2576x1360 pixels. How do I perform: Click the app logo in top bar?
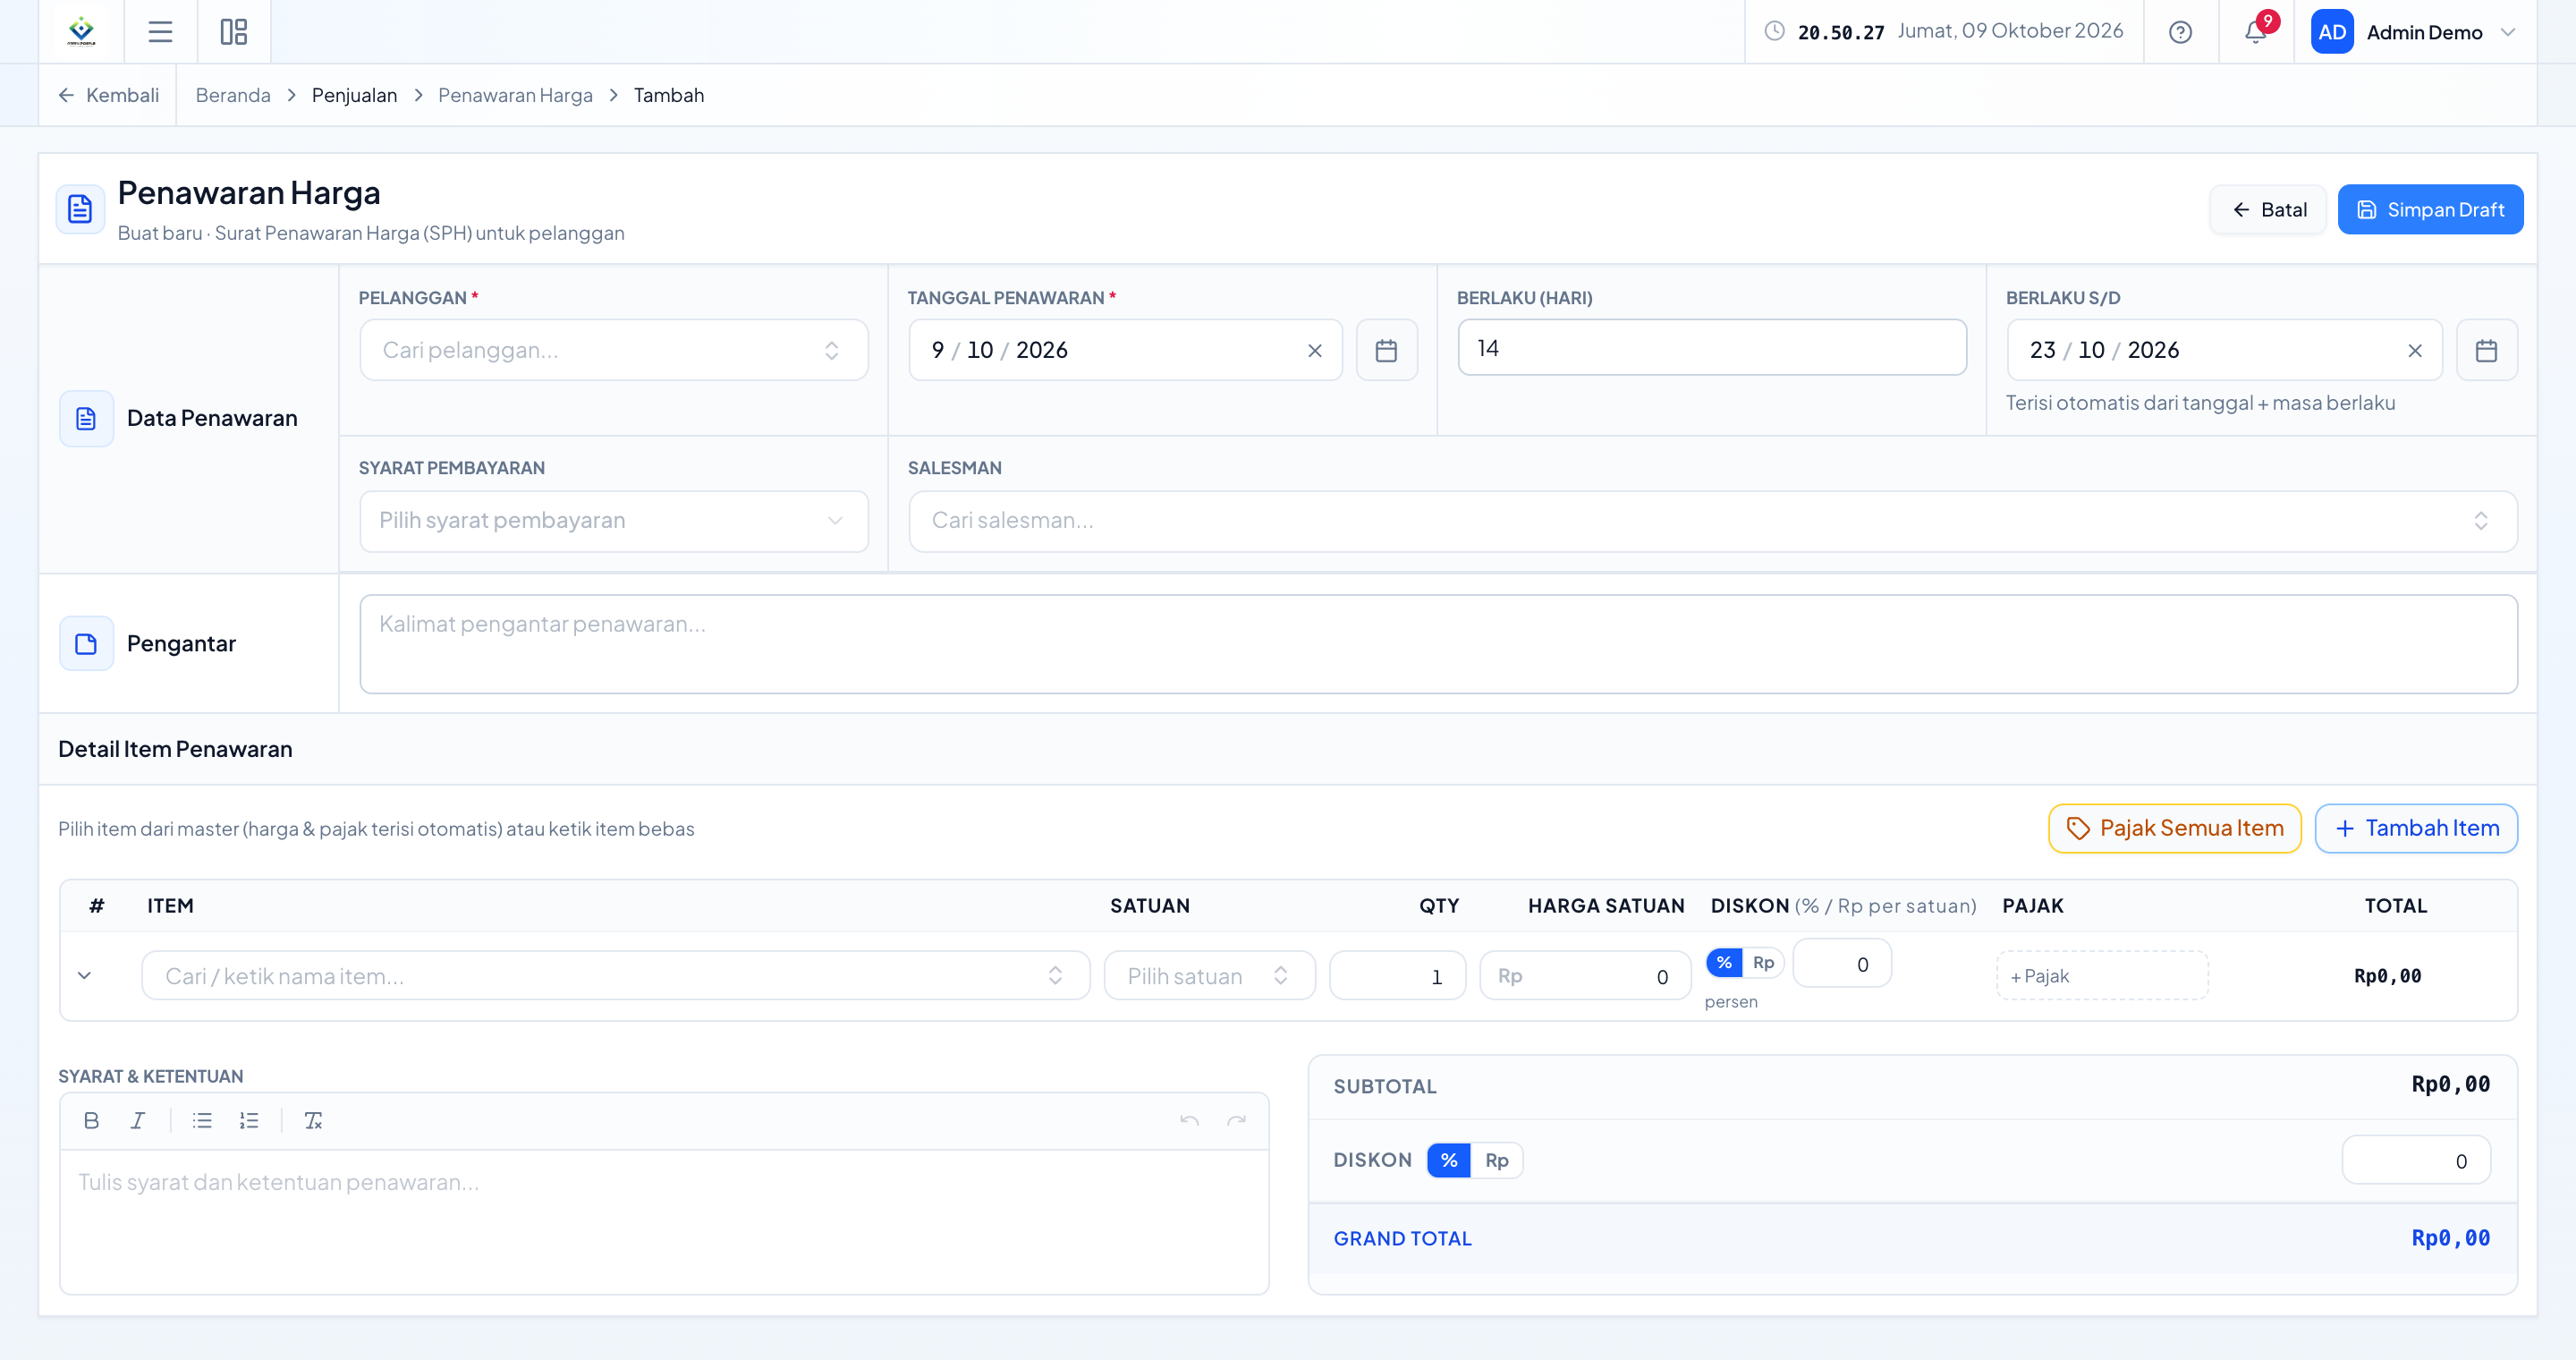click(x=82, y=32)
